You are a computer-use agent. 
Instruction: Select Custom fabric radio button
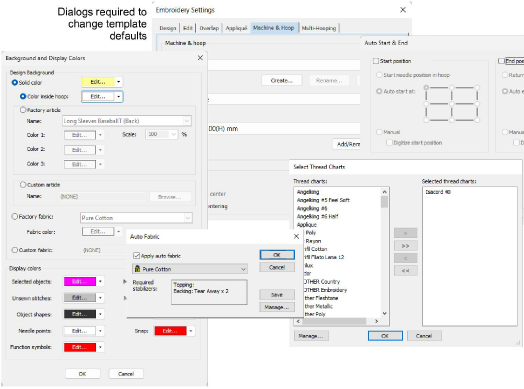coord(15,250)
